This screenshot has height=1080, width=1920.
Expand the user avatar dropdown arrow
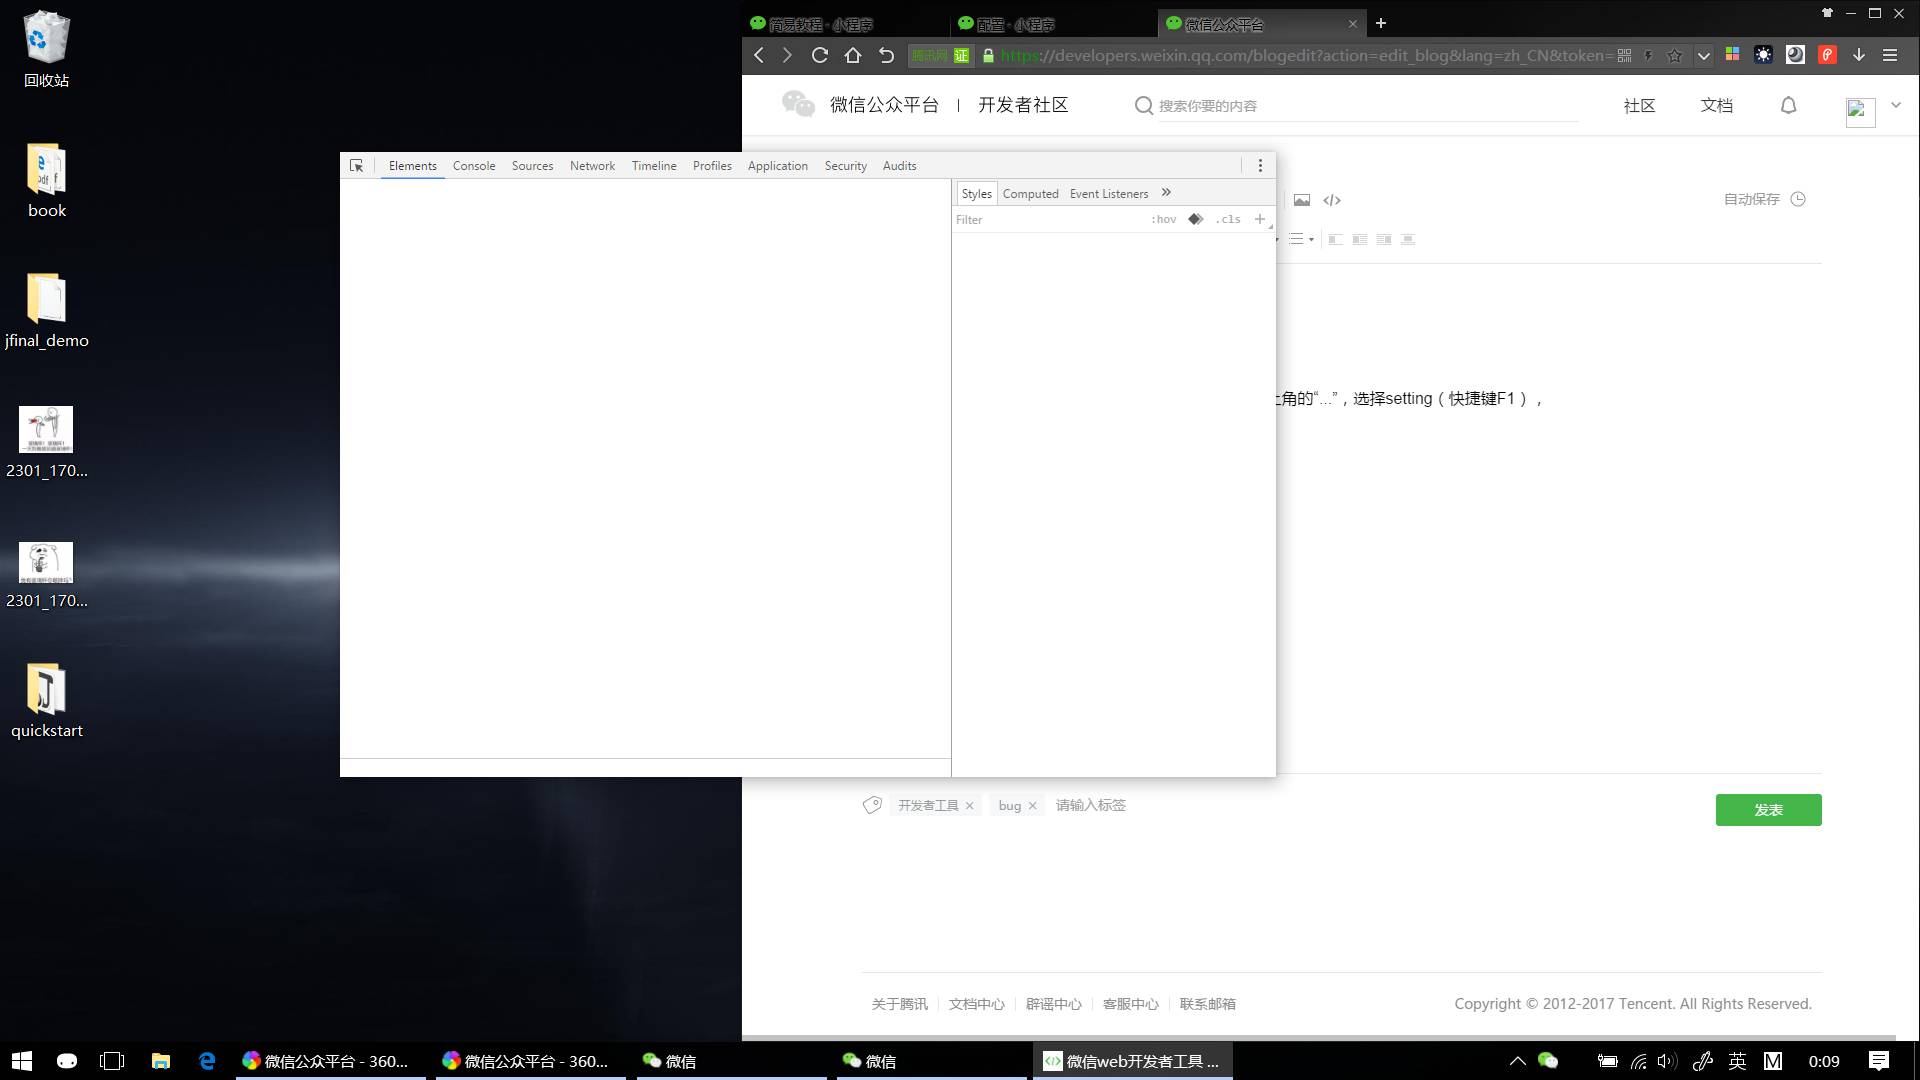1895,105
